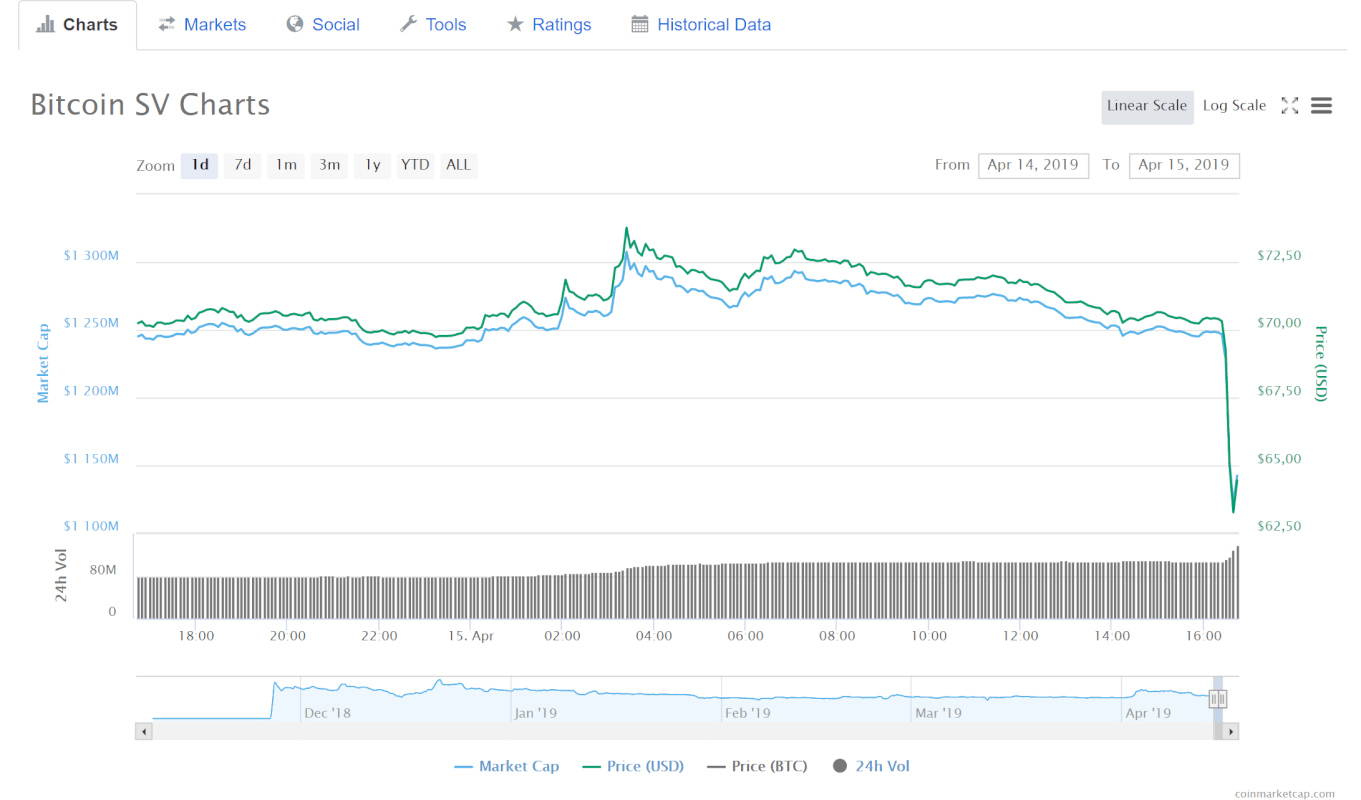Click Jan '19 on the navigator timeline
Viewport: 1361px width, 800px height.
536,713
